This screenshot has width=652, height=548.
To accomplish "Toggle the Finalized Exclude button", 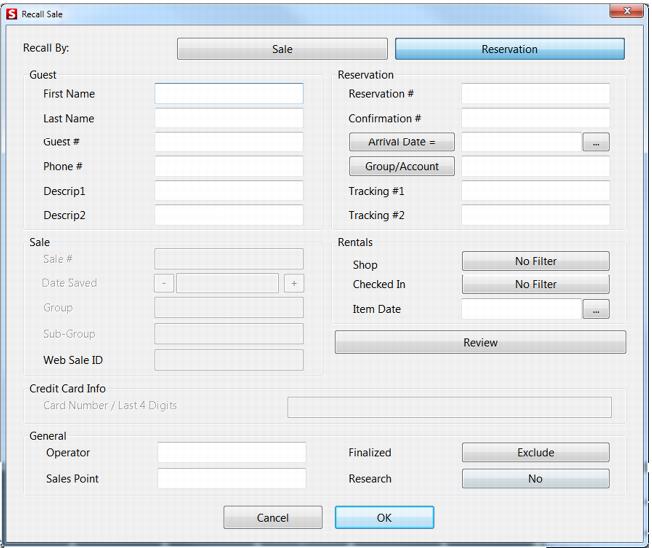I will (536, 452).
